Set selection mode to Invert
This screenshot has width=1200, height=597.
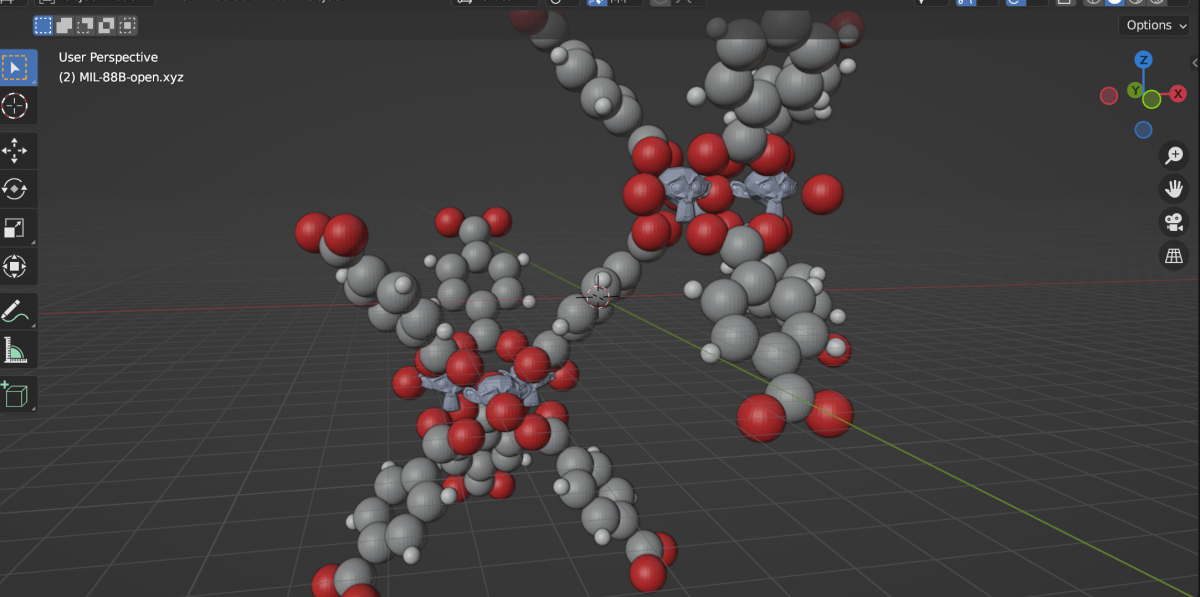[107, 25]
